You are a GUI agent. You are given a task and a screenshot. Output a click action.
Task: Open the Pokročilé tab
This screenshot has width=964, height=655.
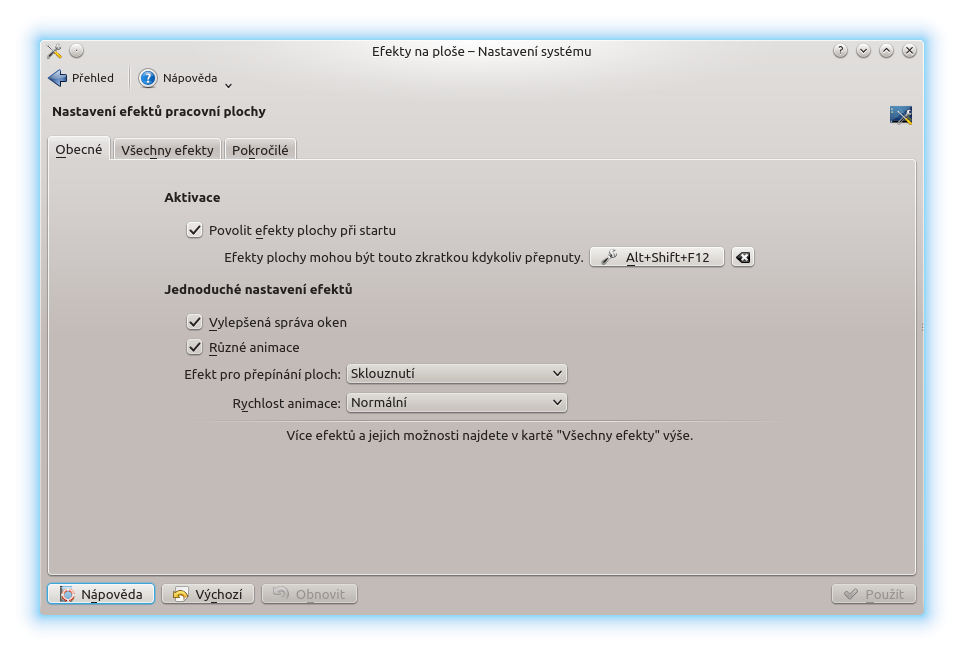click(x=260, y=150)
